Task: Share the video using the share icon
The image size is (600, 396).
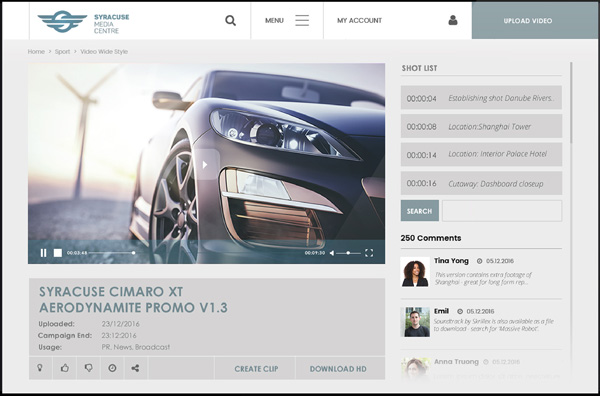Action: pos(135,368)
